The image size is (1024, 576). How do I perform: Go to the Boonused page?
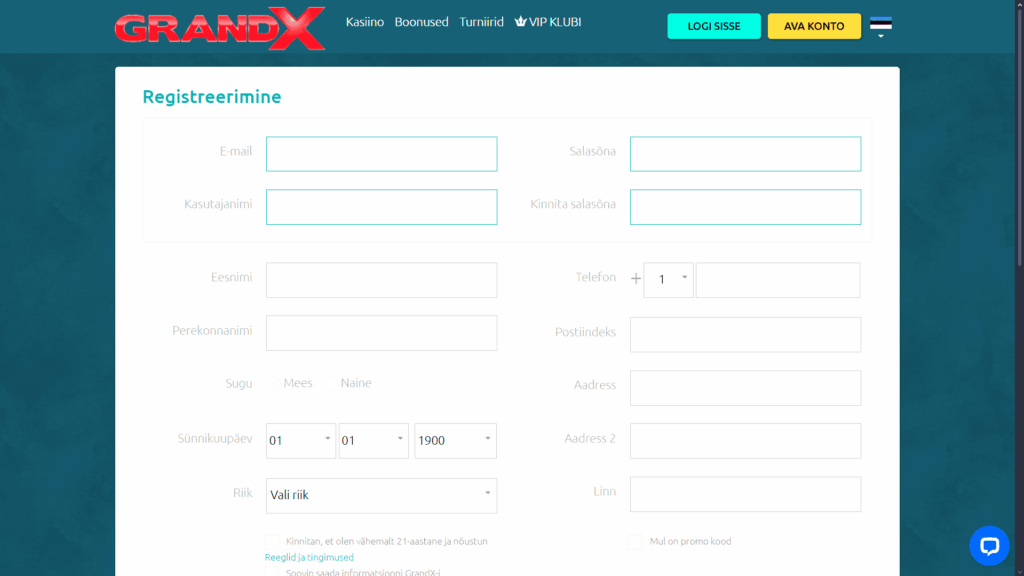coord(421,21)
